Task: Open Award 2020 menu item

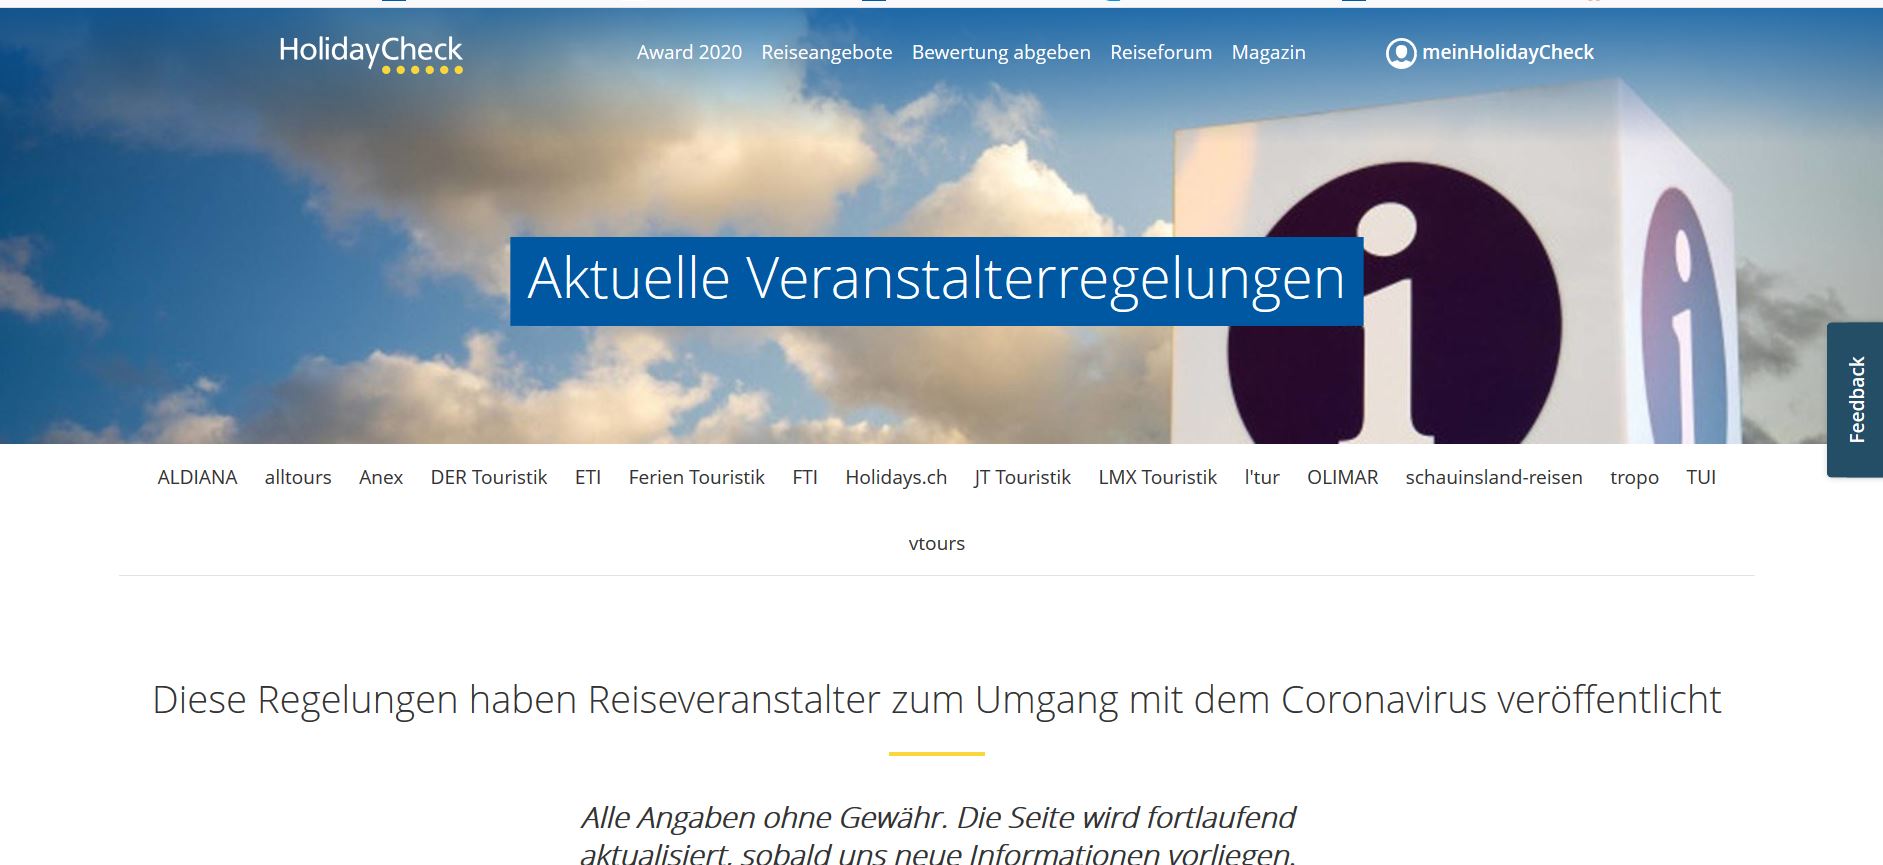Action: click(689, 52)
